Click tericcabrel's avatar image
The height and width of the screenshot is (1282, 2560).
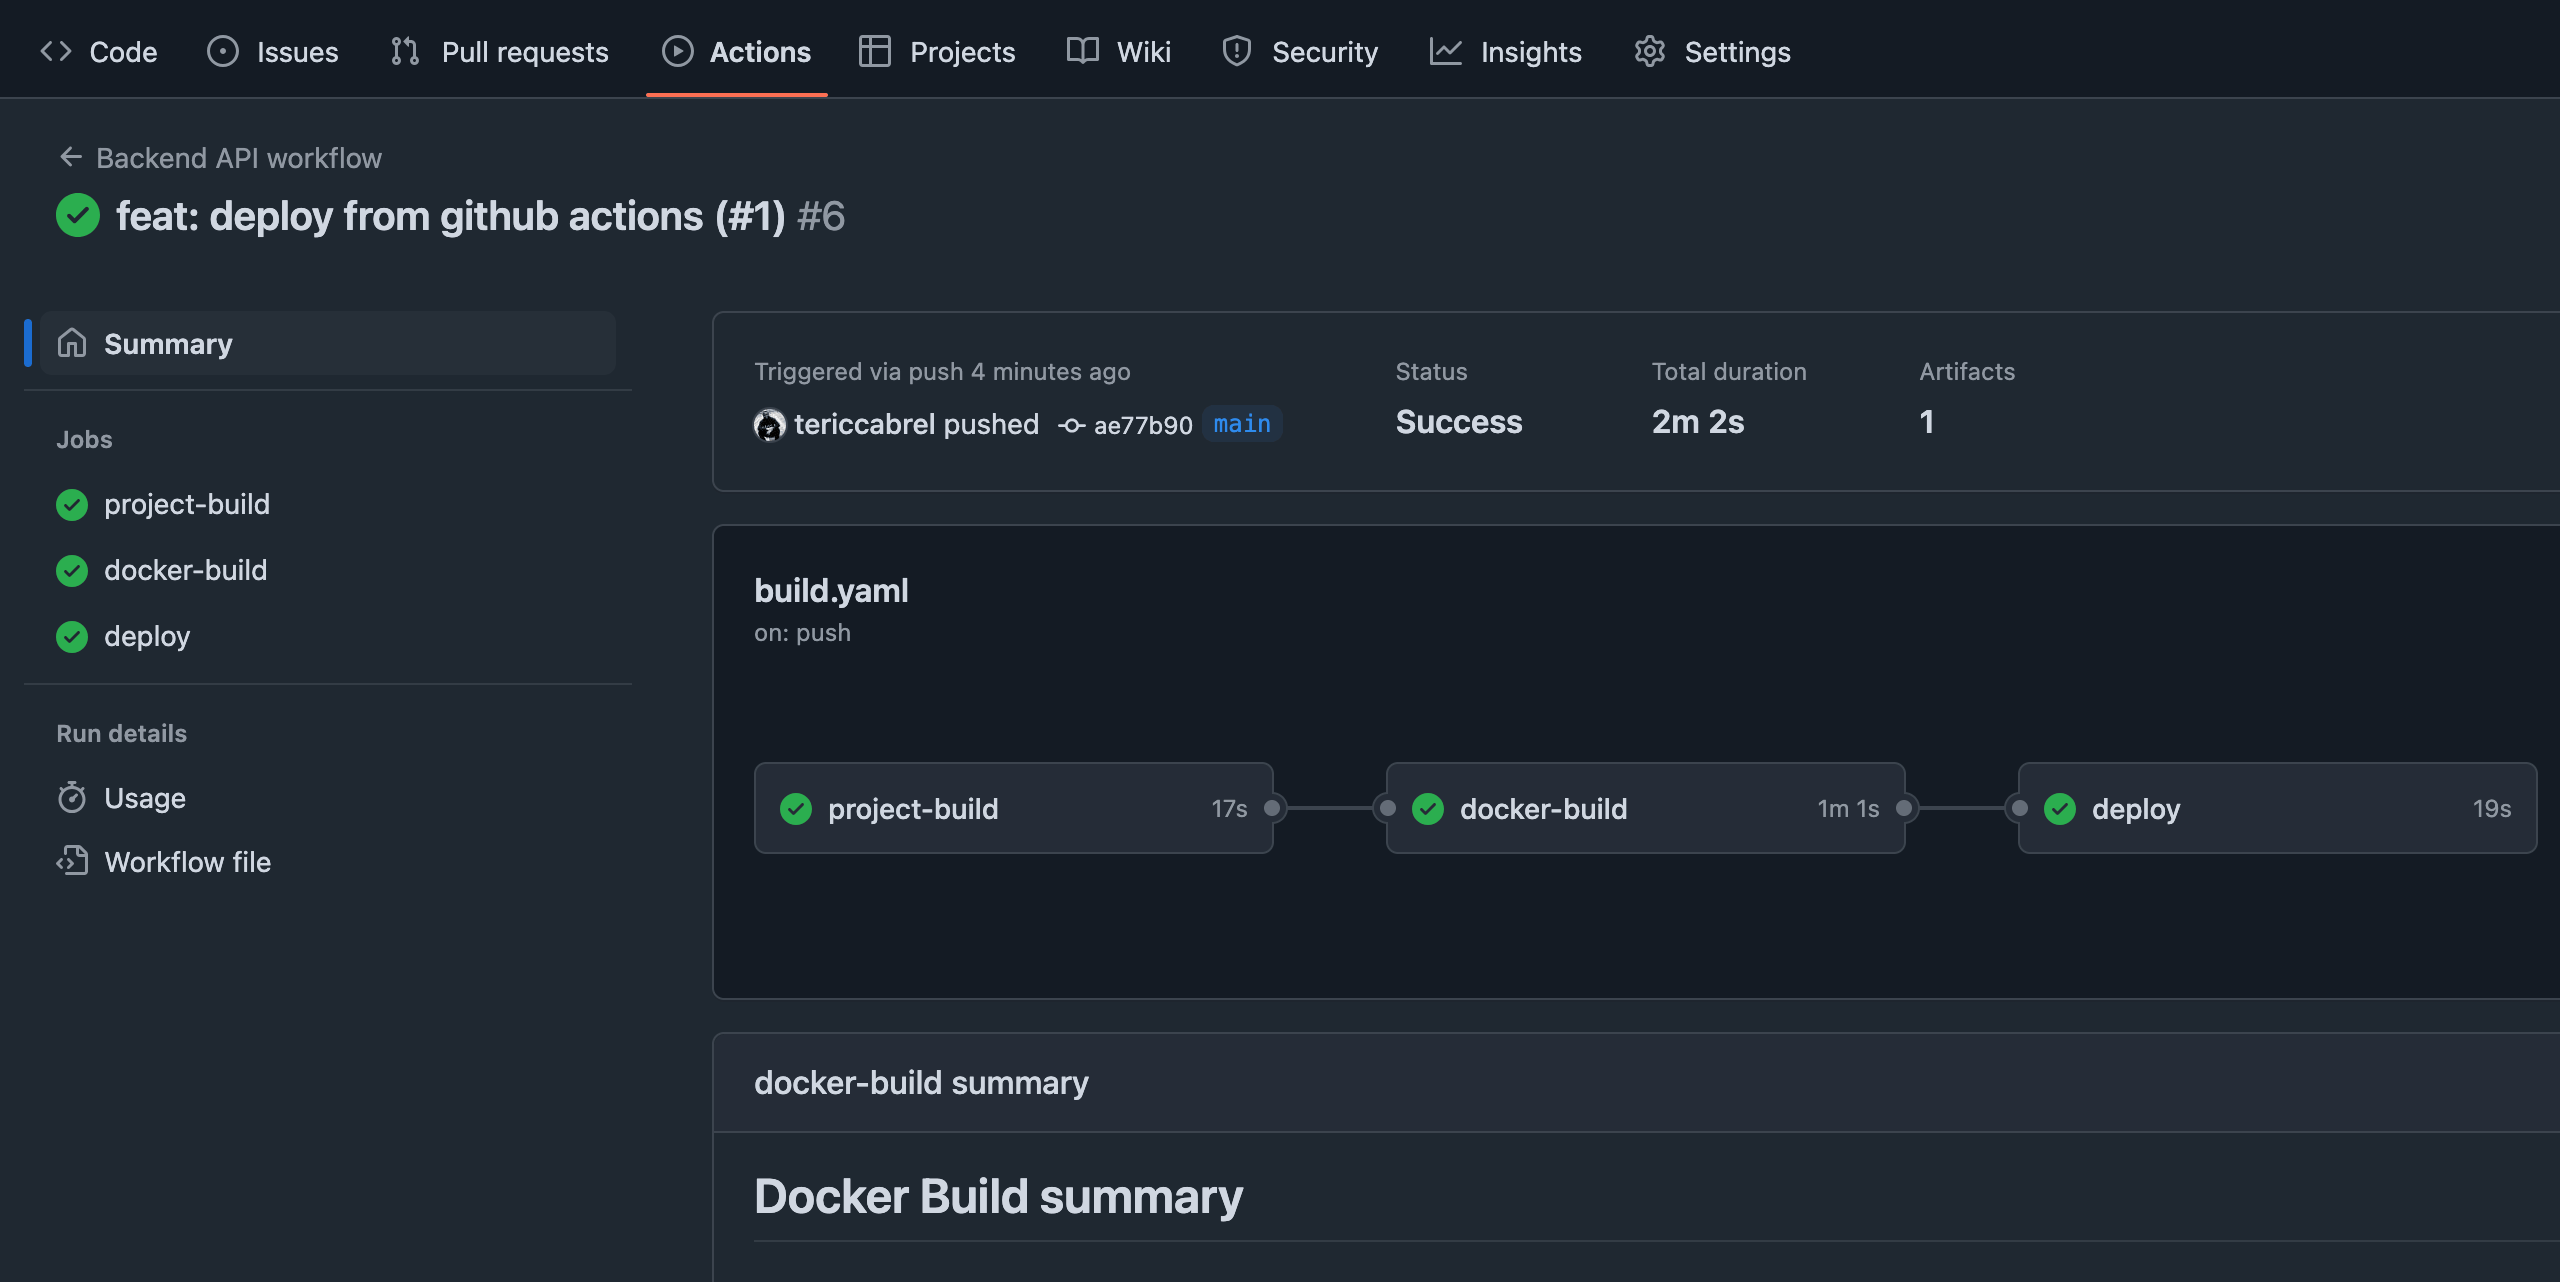click(x=768, y=424)
